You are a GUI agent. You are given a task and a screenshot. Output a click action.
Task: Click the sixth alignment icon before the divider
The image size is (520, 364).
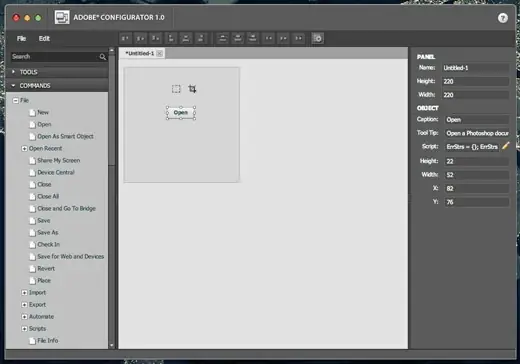(x=201, y=38)
